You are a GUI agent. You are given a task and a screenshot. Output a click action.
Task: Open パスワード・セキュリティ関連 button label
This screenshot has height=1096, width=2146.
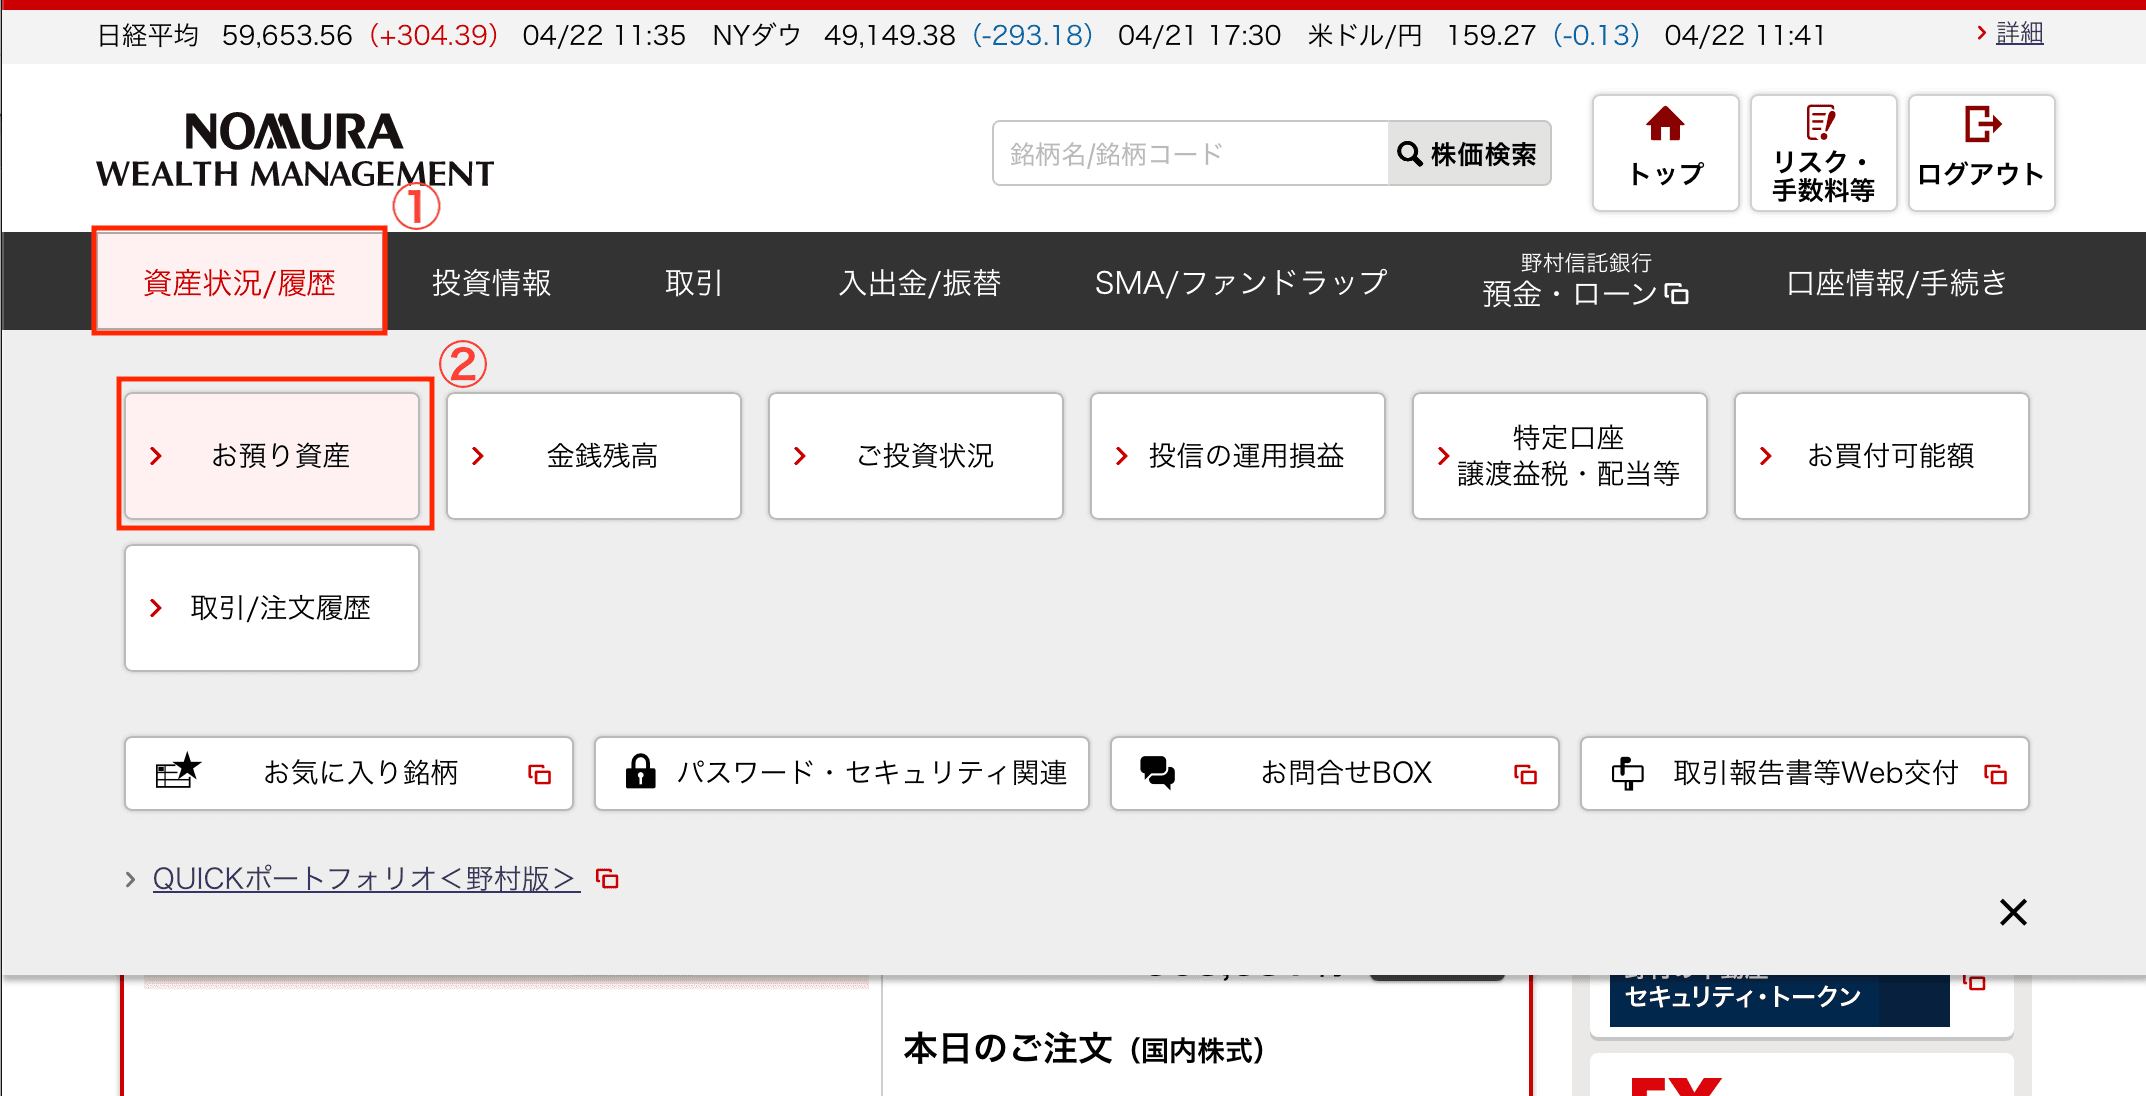[872, 773]
